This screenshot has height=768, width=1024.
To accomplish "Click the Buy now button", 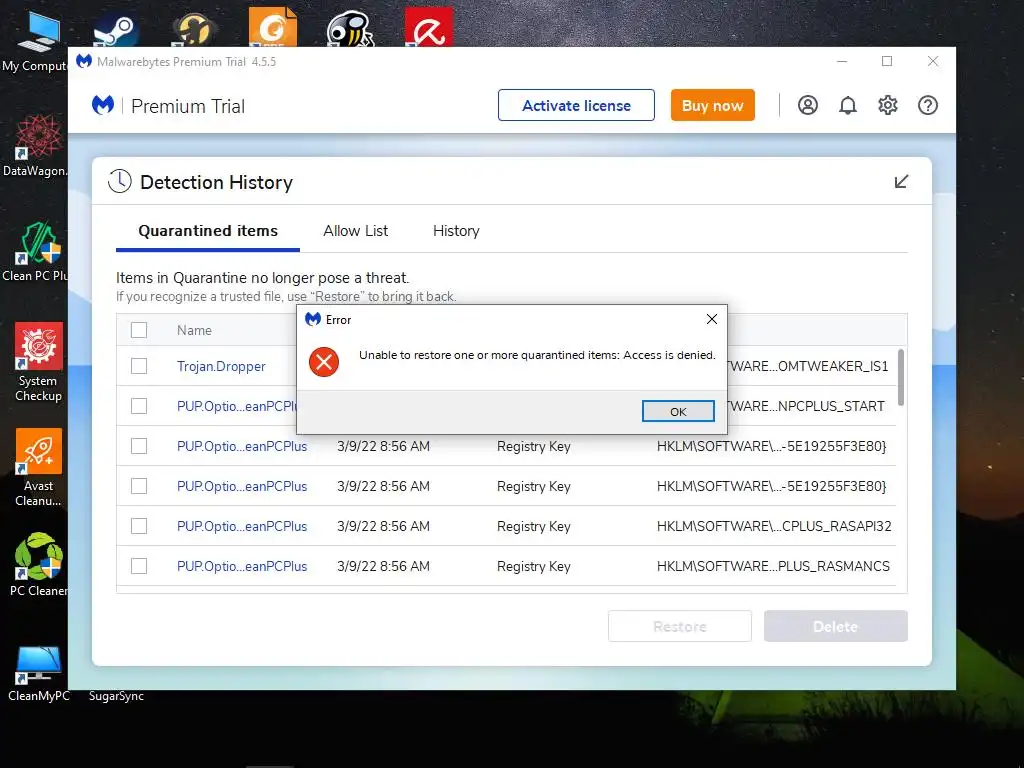I will [x=712, y=105].
